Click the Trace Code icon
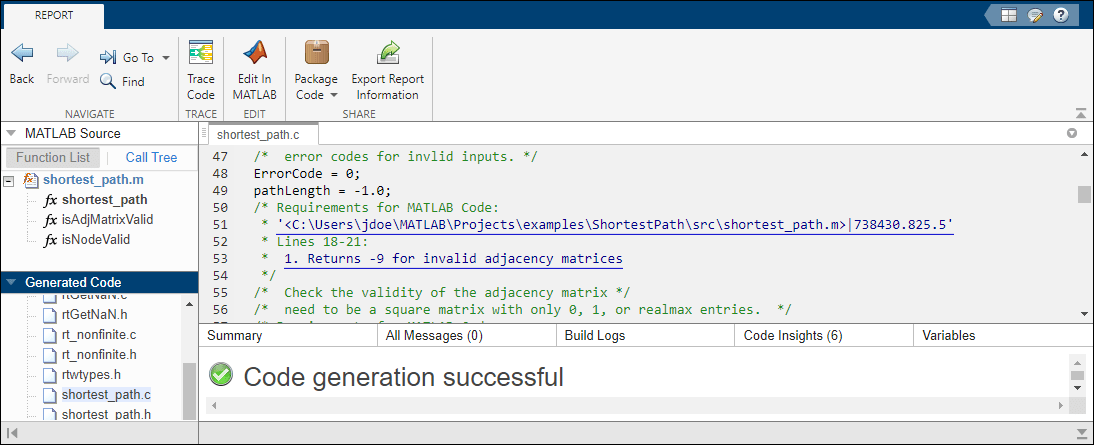Image resolution: width=1094 pixels, height=445 pixels. [201, 54]
